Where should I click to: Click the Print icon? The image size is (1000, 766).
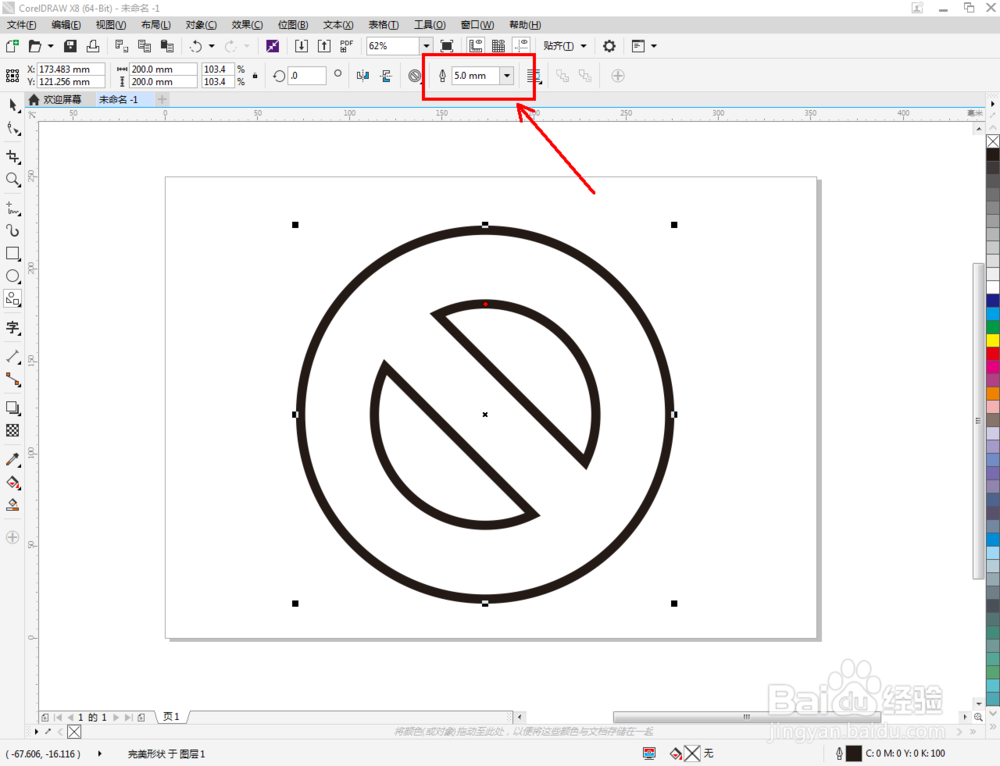93,46
